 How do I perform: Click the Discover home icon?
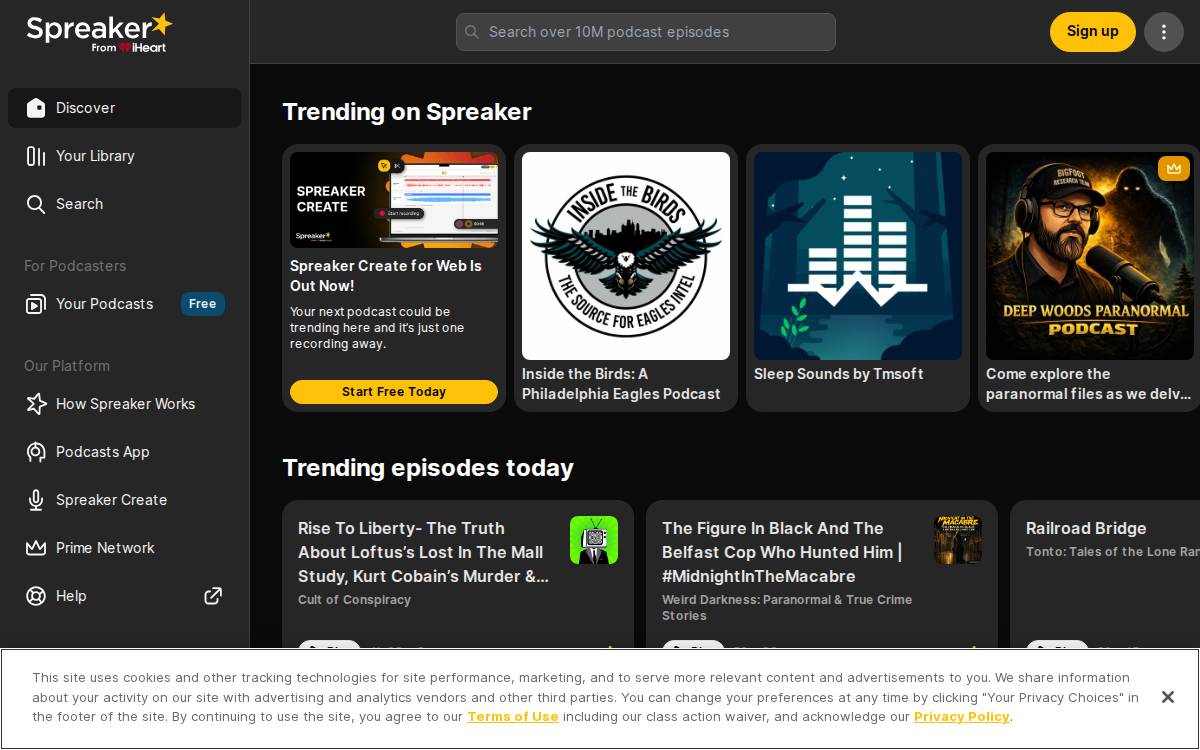point(36,108)
